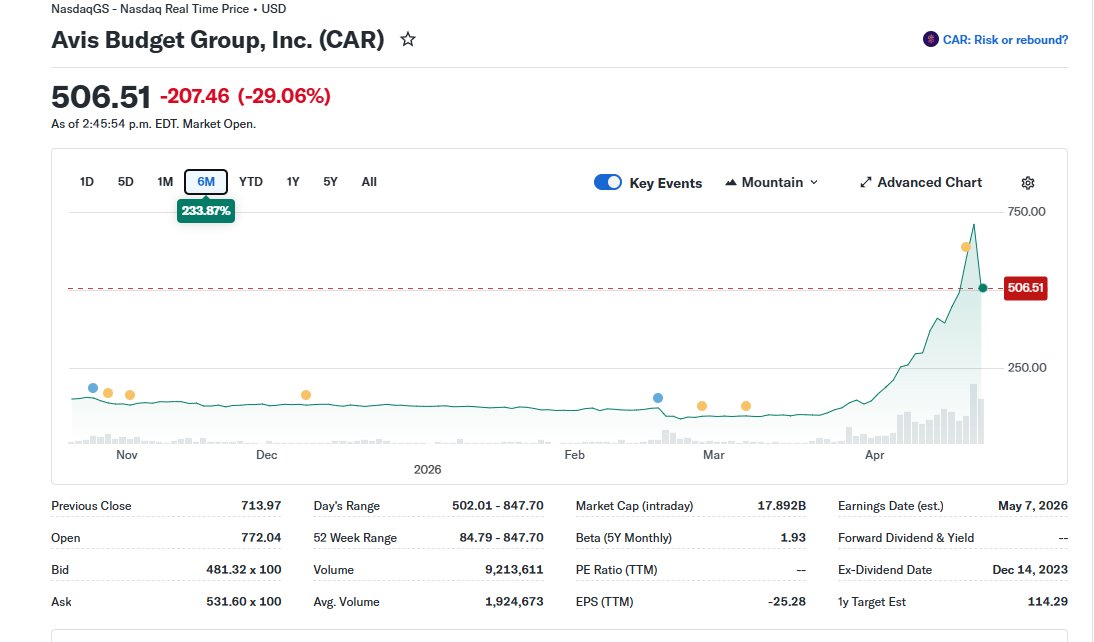The width and height of the screenshot is (1094, 642).
Task: Select the YTD time range
Action: coord(250,182)
